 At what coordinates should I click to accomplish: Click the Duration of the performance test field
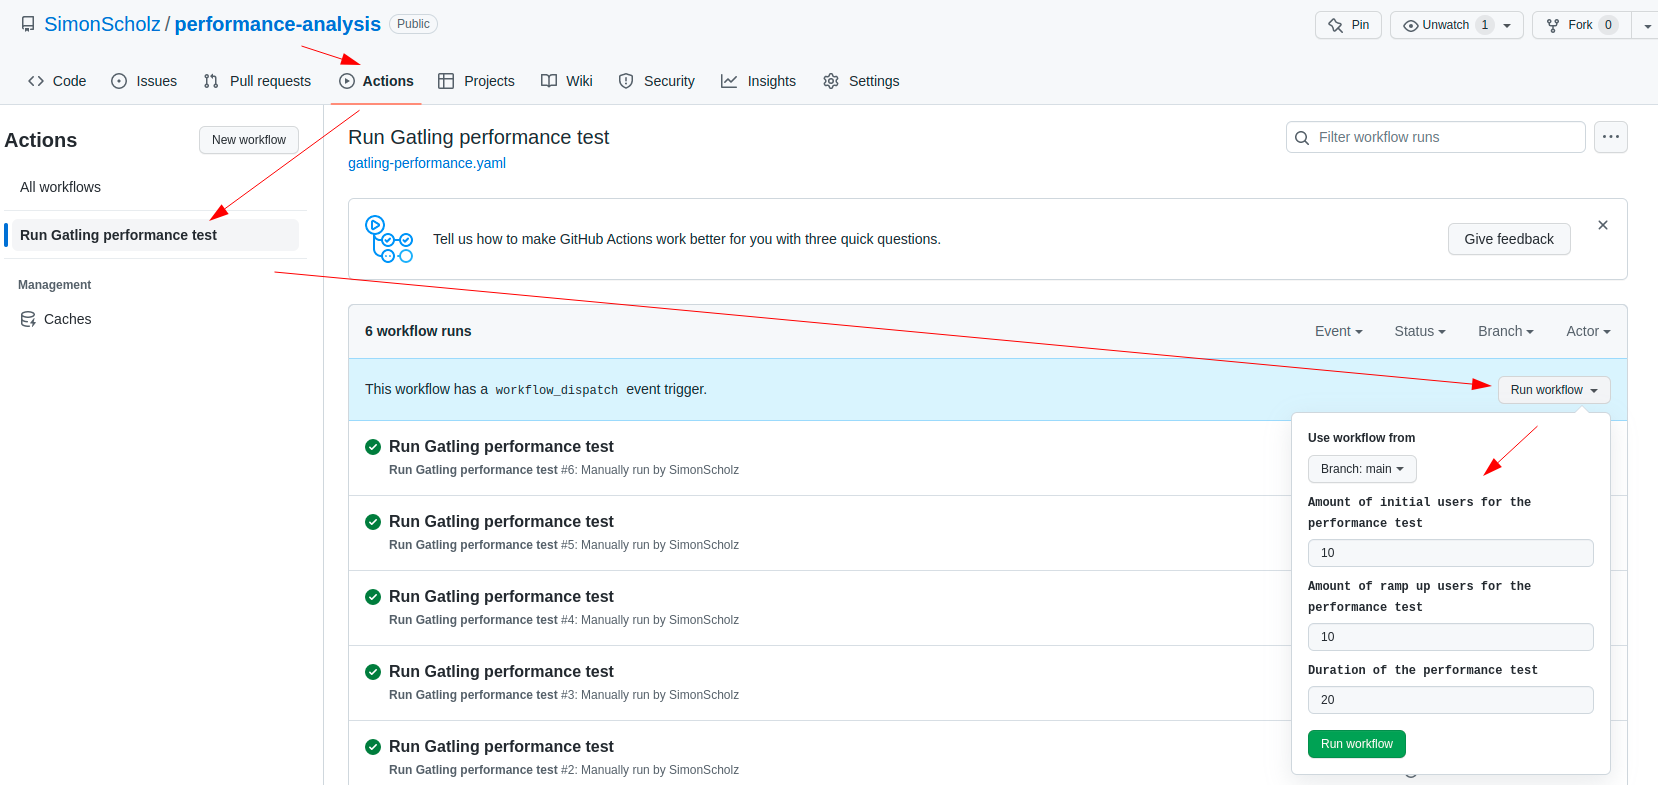click(1450, 700)
